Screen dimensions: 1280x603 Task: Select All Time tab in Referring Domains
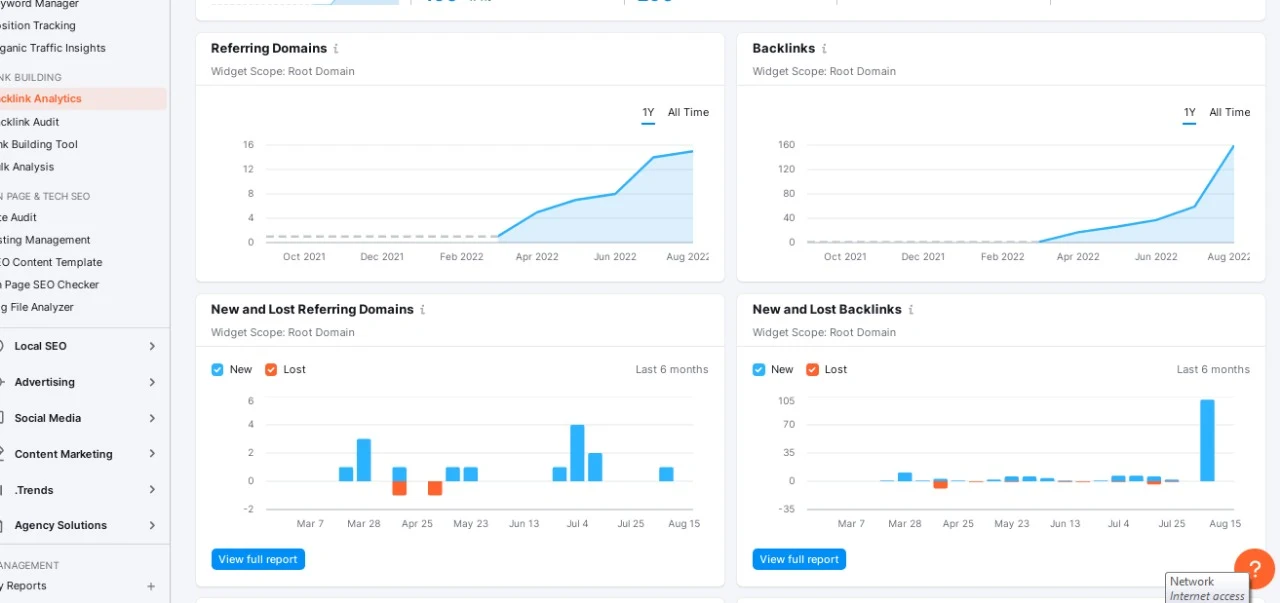coord(688,112)
